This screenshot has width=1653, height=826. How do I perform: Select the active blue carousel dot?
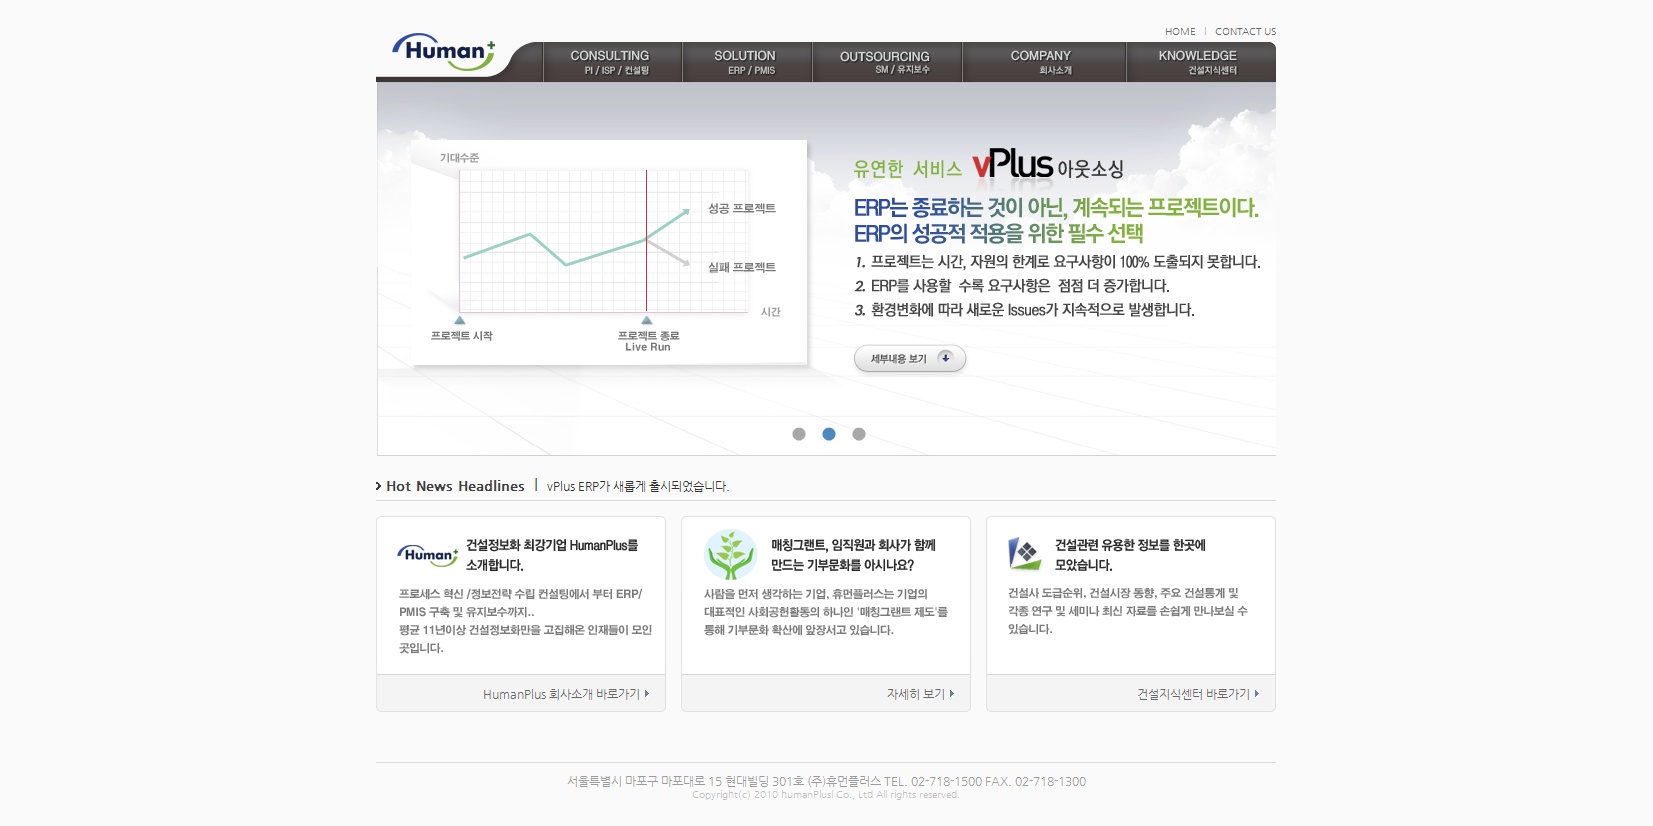829,434
